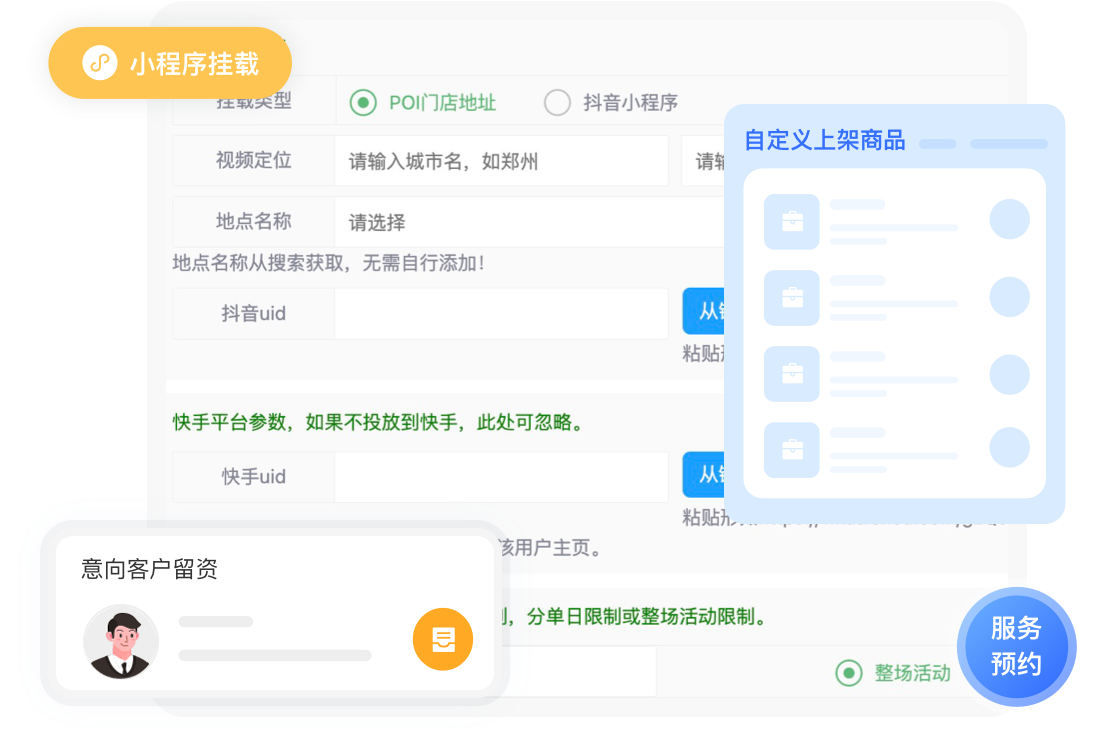Click the 自定义上架商品 panel title
1114x748 pixels.
[825, 140]
